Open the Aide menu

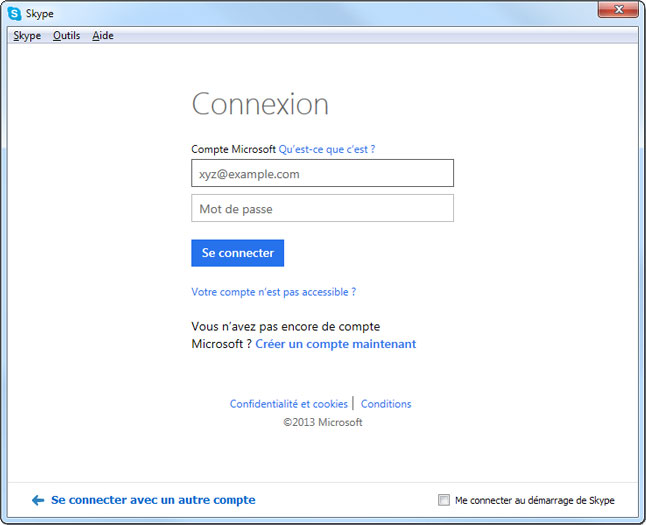click(103, 36)
